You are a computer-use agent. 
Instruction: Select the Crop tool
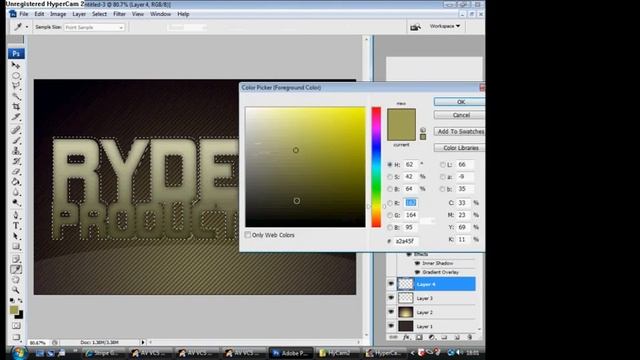pyautogui.click(x=16, y=107)
